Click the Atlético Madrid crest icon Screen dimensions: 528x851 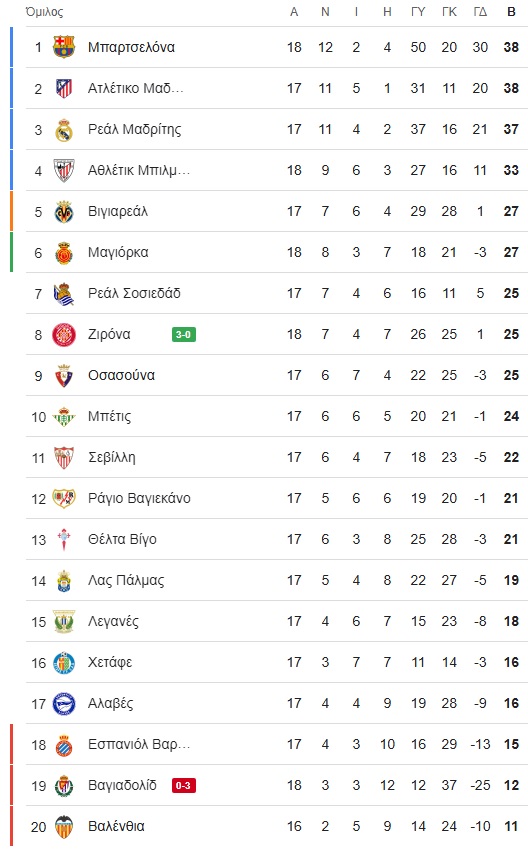pos(63,88)
